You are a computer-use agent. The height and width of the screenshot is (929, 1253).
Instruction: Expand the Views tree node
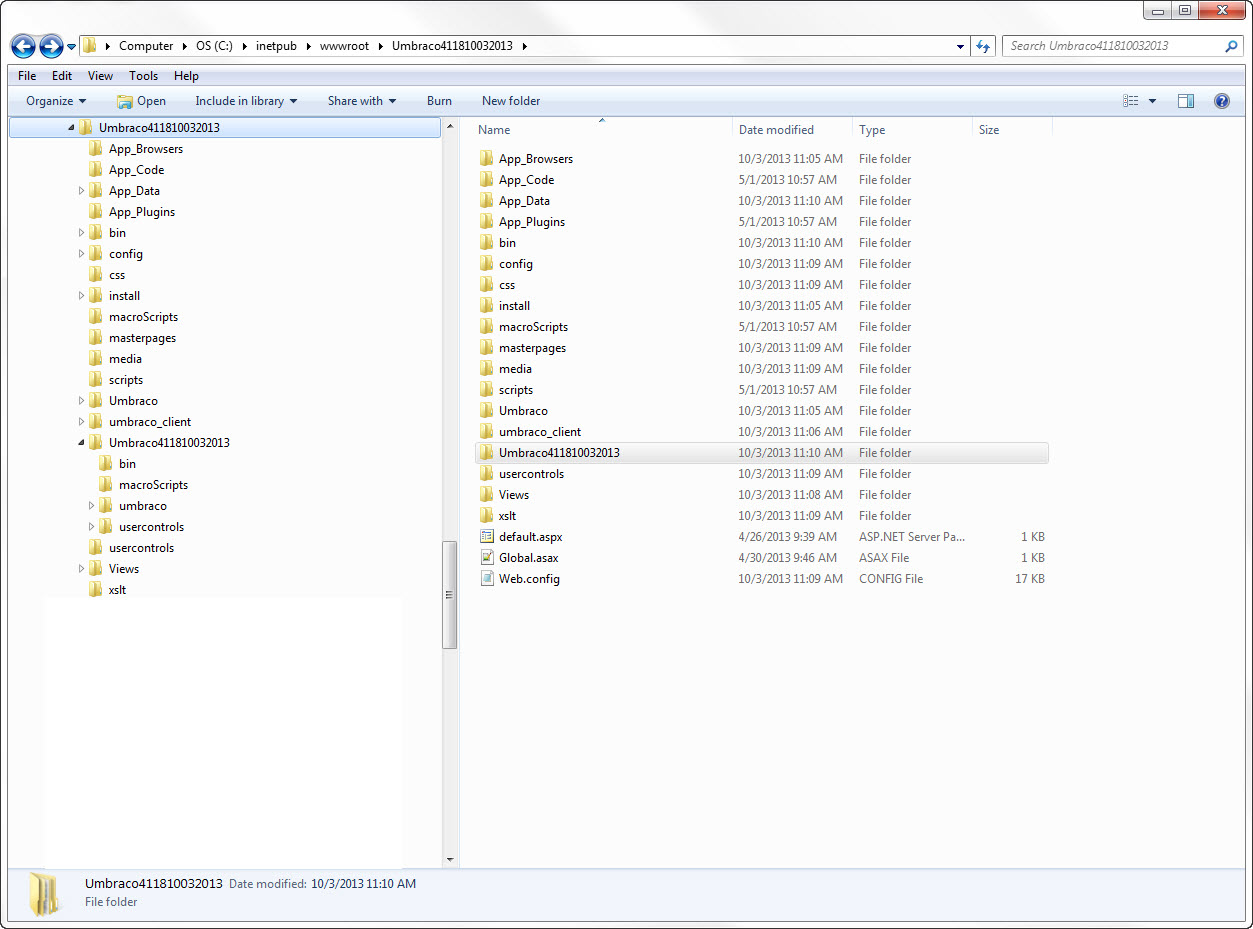(x=81, y=569)
